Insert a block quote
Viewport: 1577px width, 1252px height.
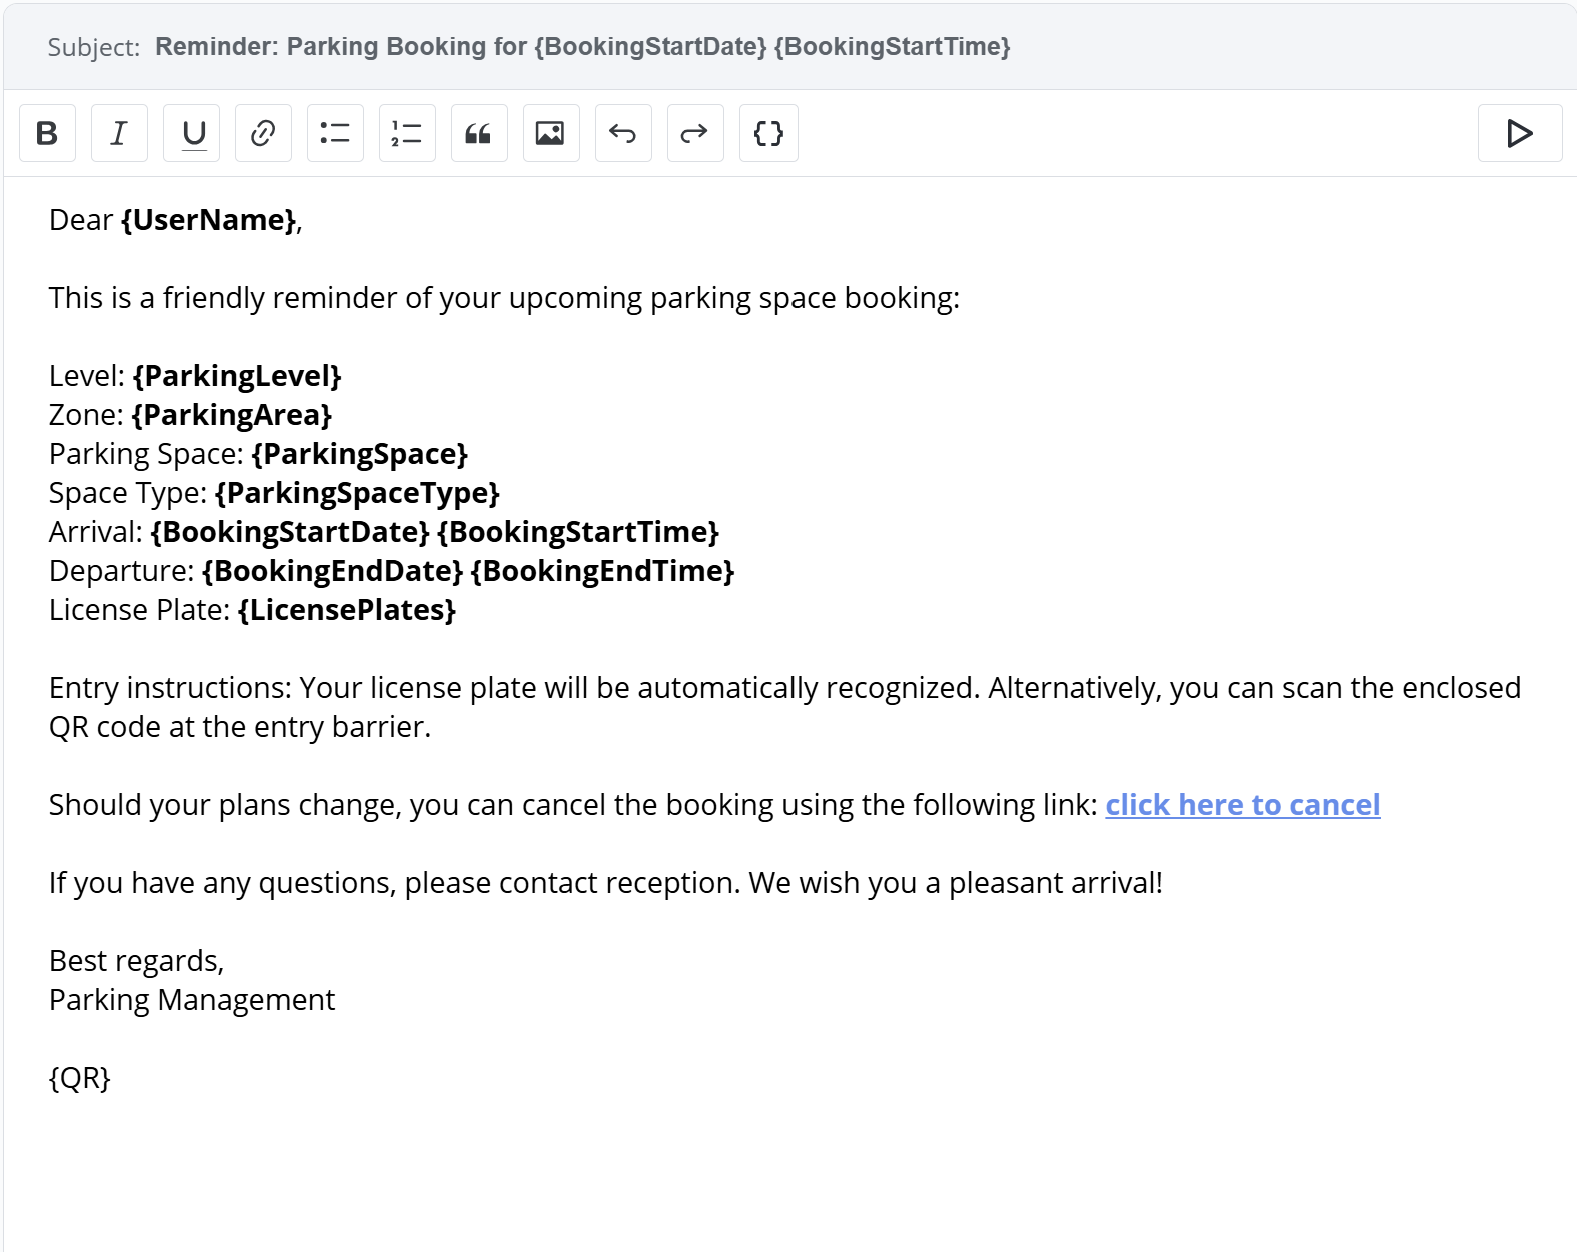(x=479, y=133)
